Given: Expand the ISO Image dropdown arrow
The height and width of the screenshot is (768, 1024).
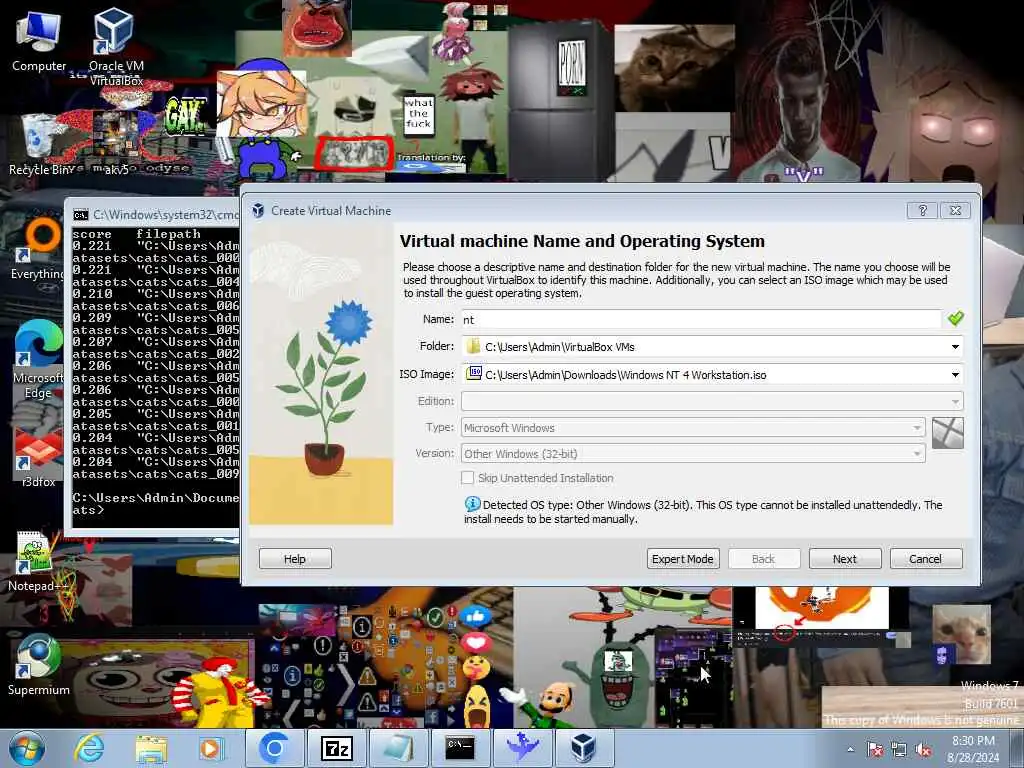Looking at the screenshot, I should [955, 375].
